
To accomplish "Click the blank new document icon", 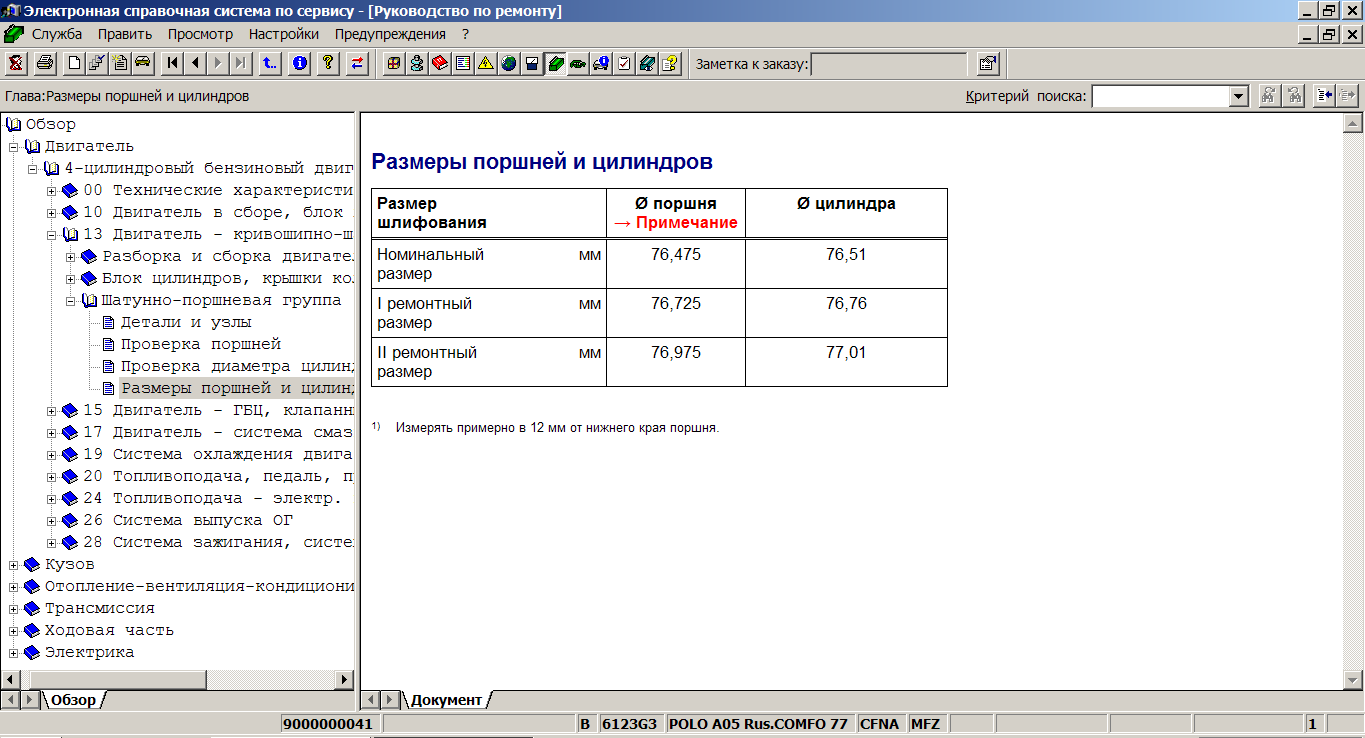I will tap(74, 64).
